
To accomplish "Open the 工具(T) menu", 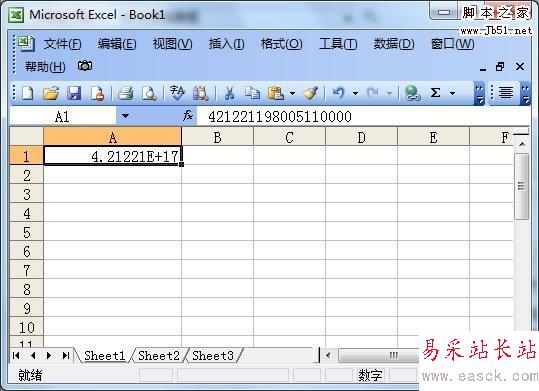I will pyautogui.click(x=338, y=44).
